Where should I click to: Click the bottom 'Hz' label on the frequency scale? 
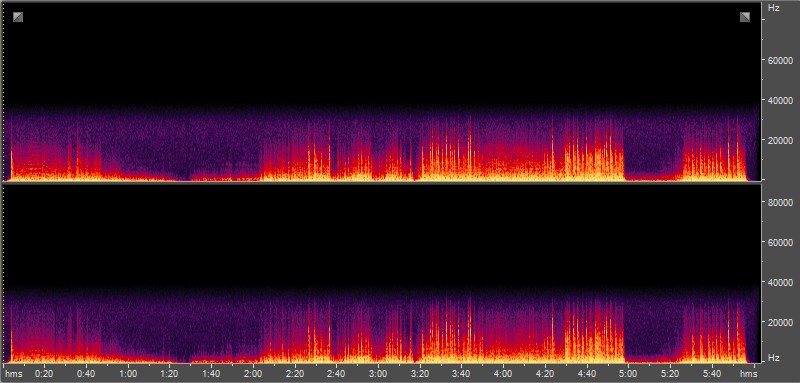[x=773, y=358]
